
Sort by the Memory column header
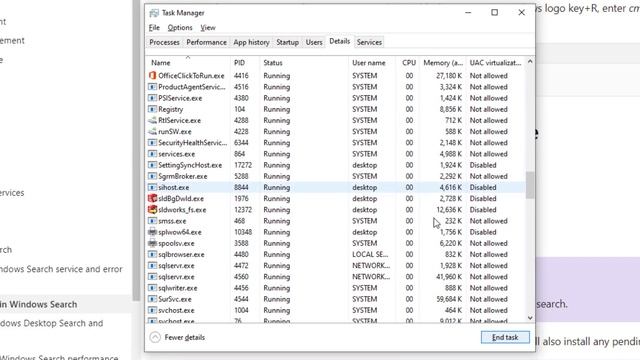point(443,63)
